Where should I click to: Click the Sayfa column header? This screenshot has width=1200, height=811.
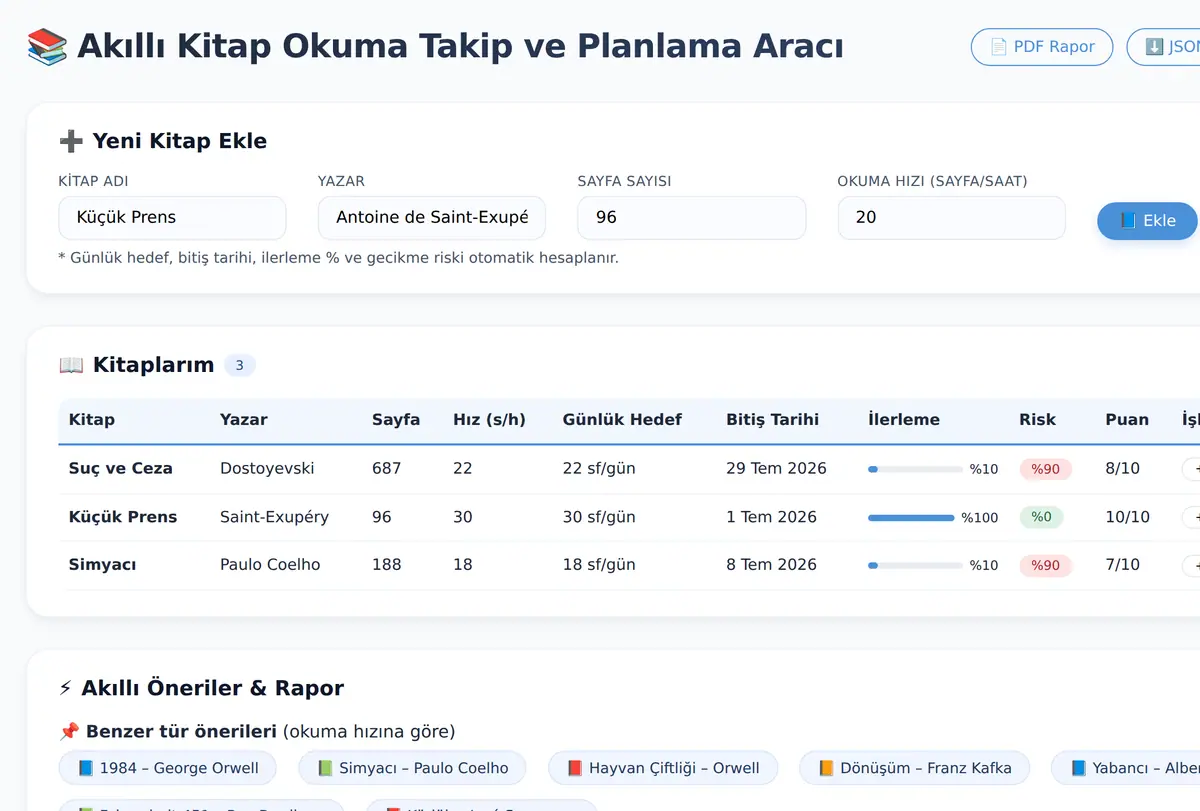click(x=396, y=420)
